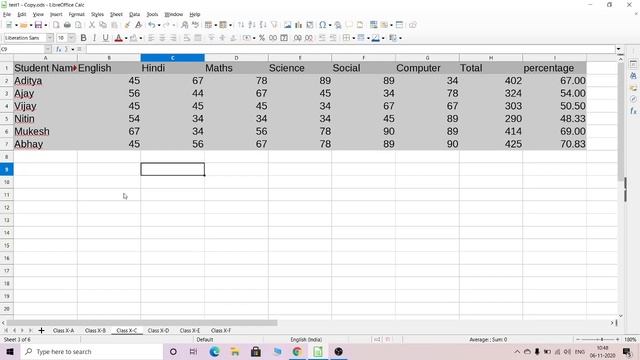
Task: Select row header 9
Action: click(7, 169)
